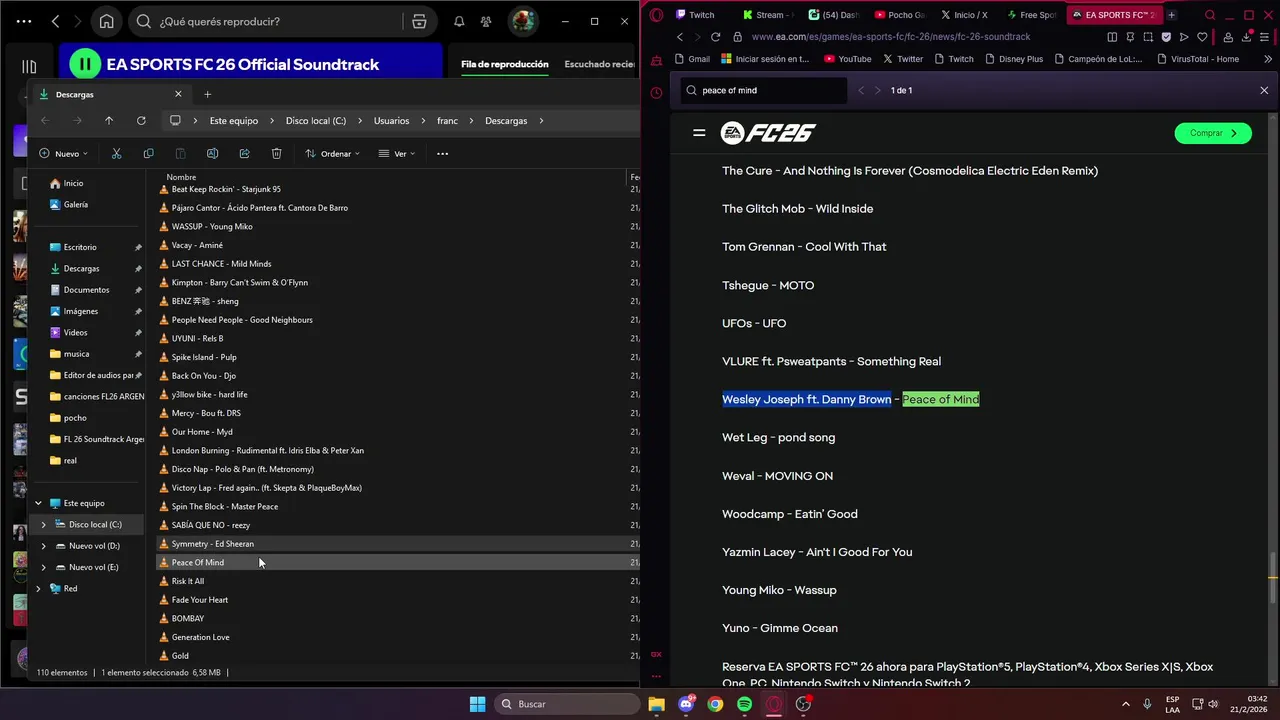Click the browser address bar URL
Screen dimensions: 1280x720
[x=890, y=37]
